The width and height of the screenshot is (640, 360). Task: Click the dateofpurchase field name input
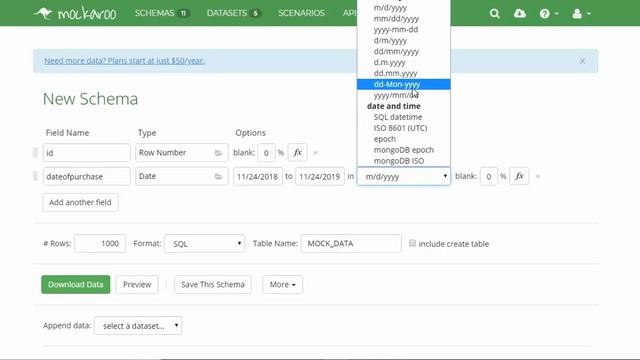[87, 177]
